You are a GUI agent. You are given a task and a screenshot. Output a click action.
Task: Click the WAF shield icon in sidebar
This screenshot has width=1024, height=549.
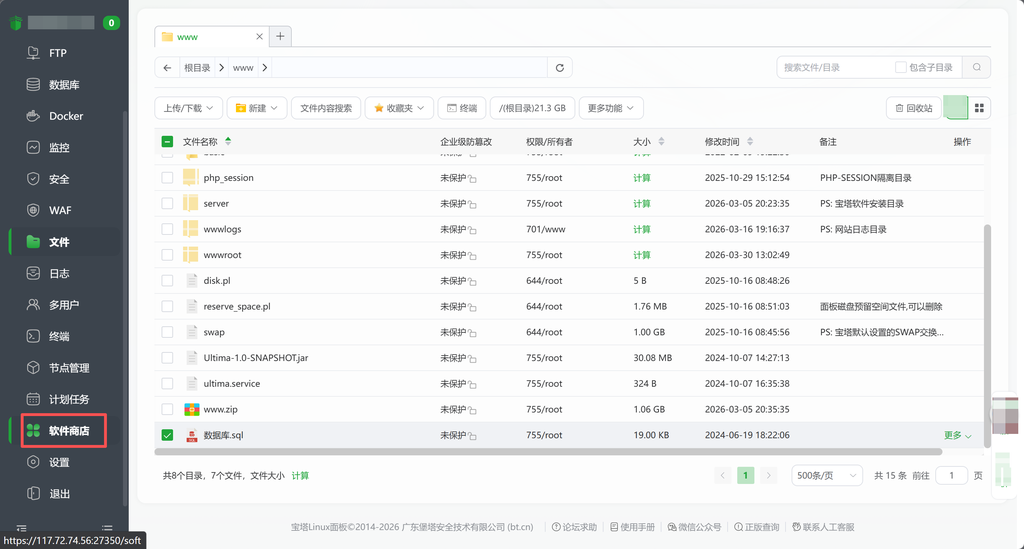[x=33, y=210]
